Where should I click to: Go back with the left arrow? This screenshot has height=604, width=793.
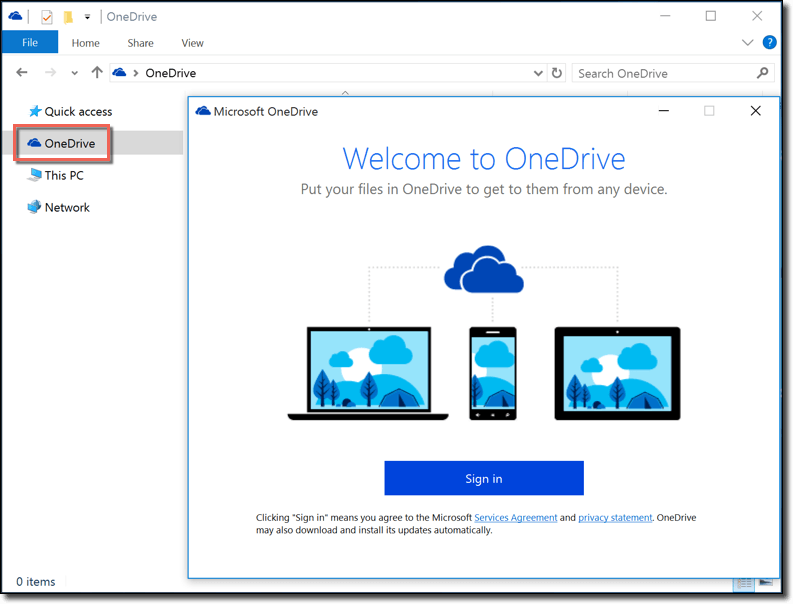22,72
